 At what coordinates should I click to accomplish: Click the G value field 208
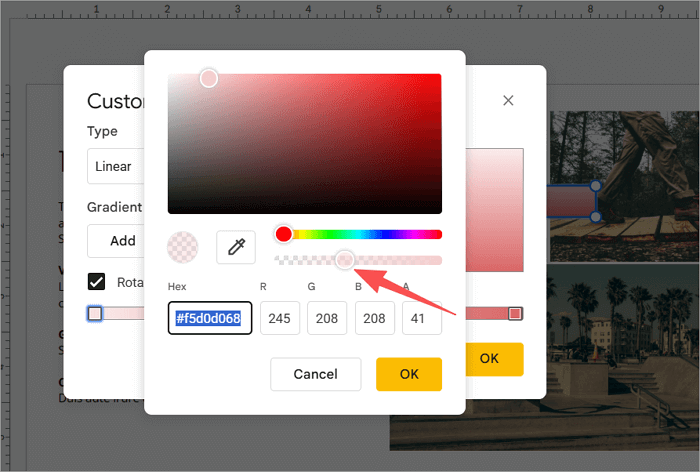pos(327,318)
